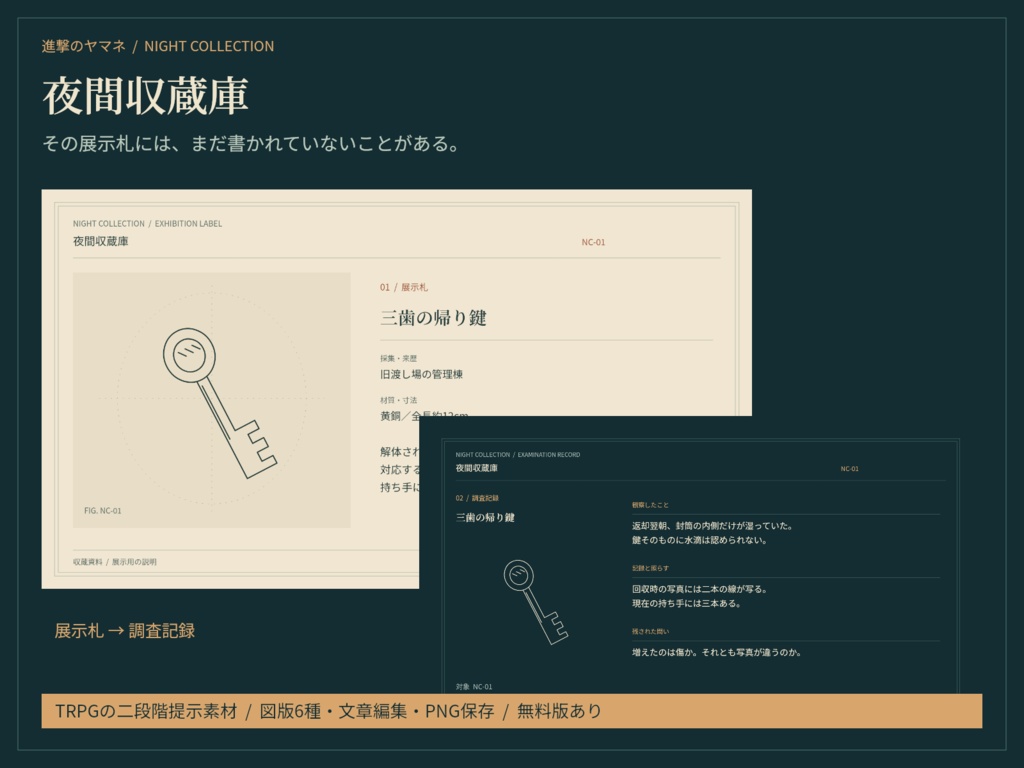1024x768 pixels.
Task: Click the figure caption 'FIG. NC-01'
Action: [x=103, y=511]
